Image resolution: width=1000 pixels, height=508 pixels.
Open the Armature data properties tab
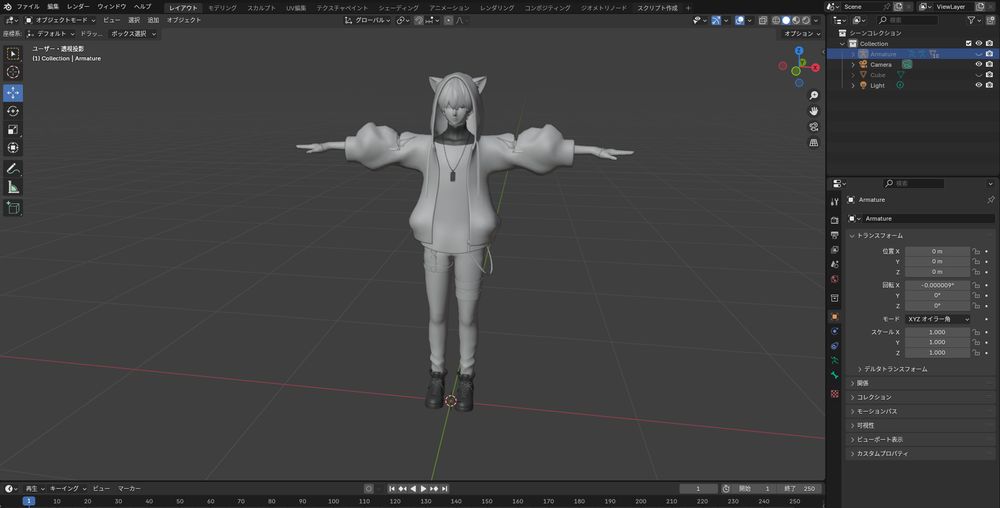pos(834,360)
